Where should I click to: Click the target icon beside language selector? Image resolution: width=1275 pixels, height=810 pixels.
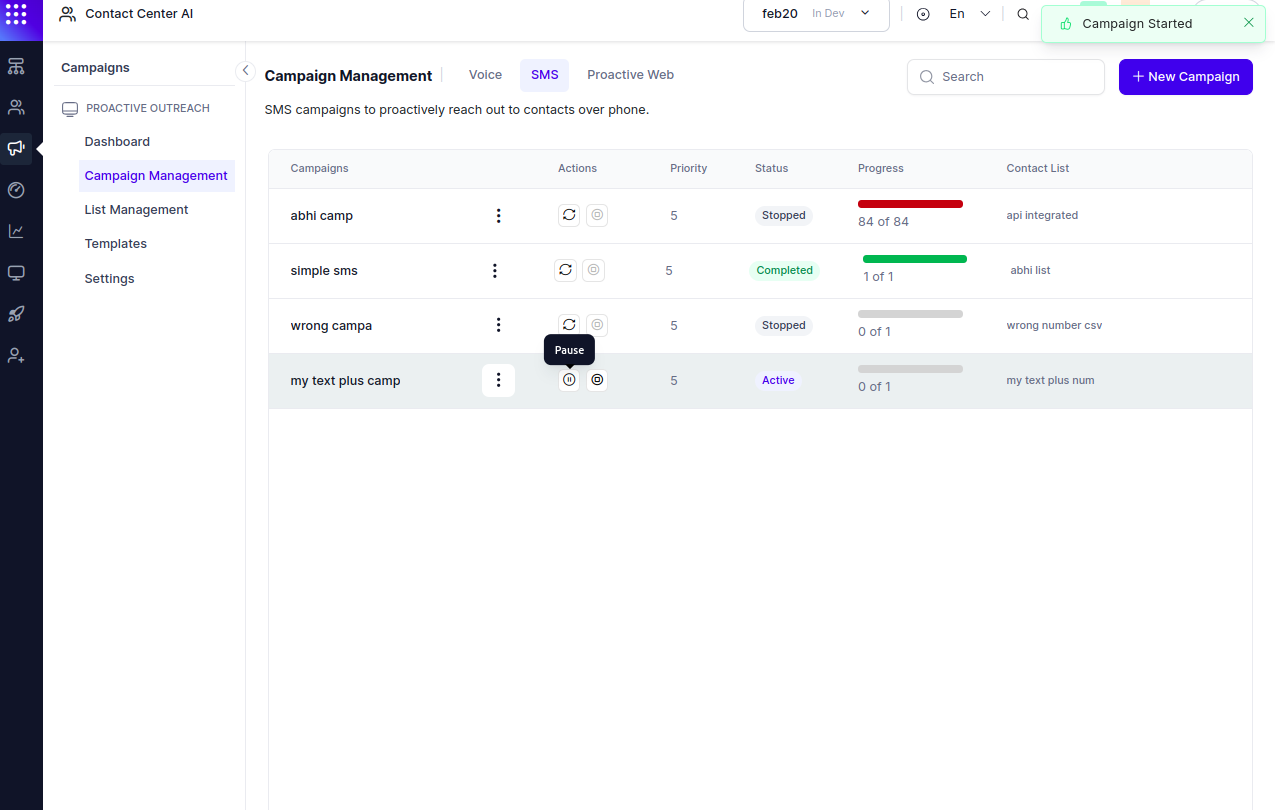923,14
